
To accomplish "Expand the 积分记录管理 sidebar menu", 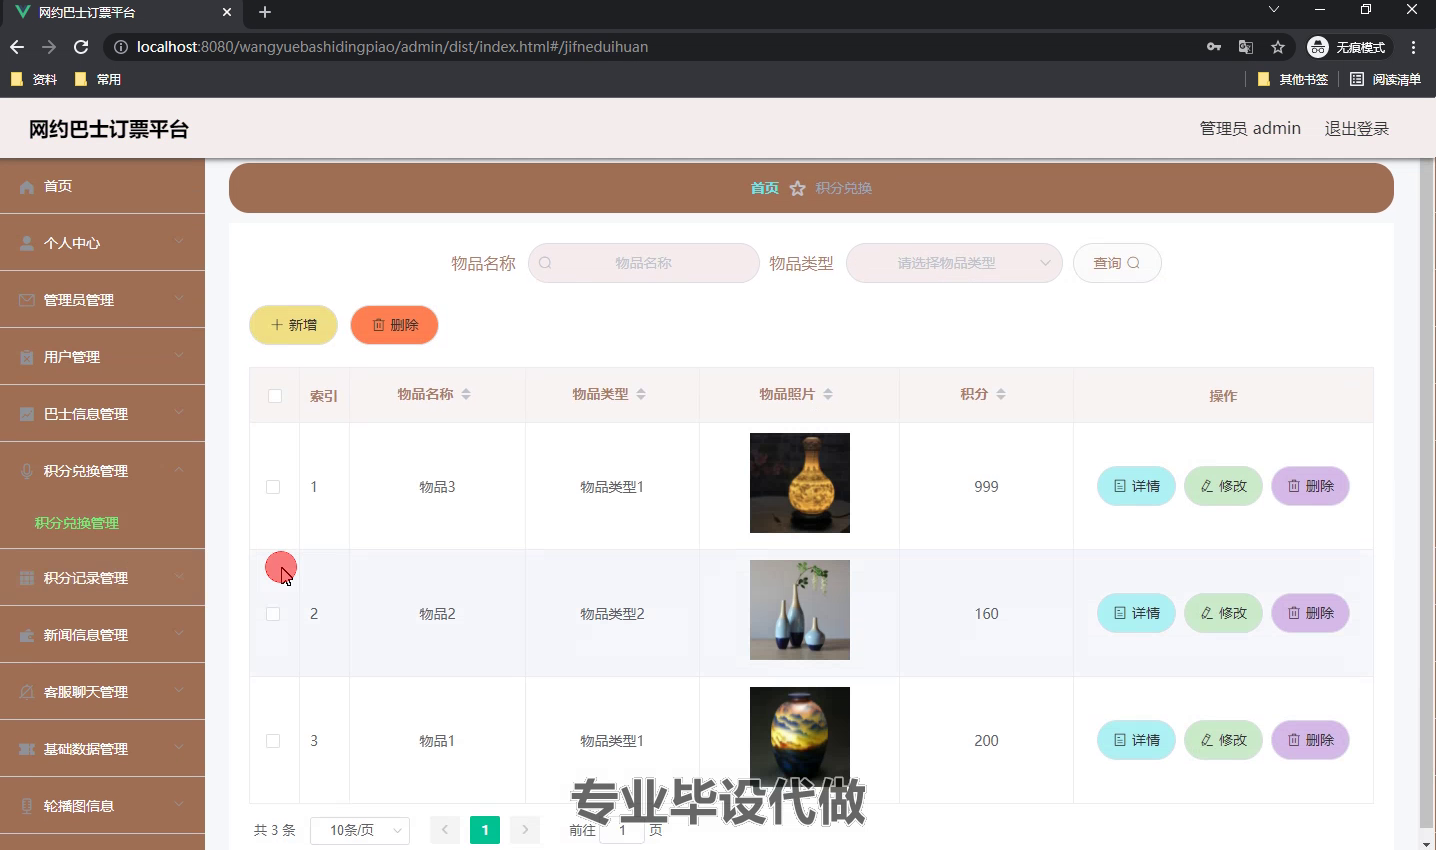I will 102,578.
